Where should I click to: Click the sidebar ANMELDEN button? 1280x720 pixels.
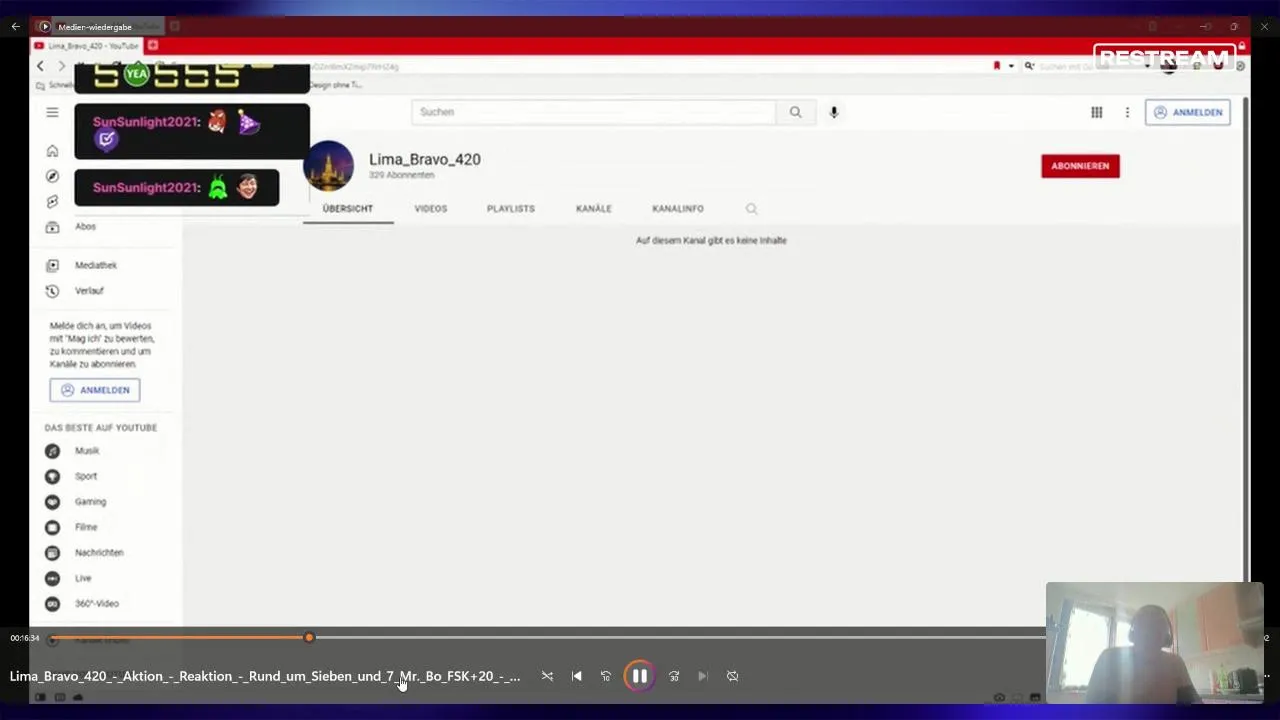(x=95, y=390)
